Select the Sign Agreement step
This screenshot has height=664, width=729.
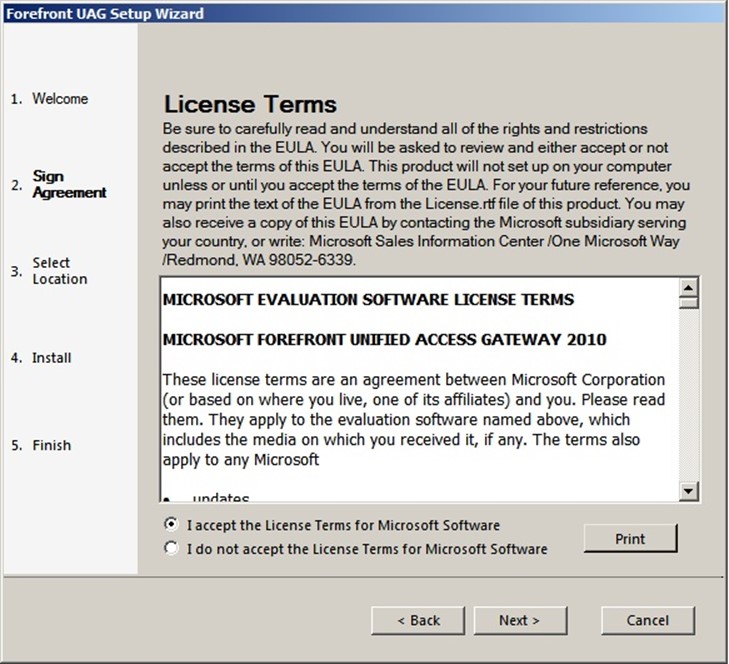pos(68,185)
